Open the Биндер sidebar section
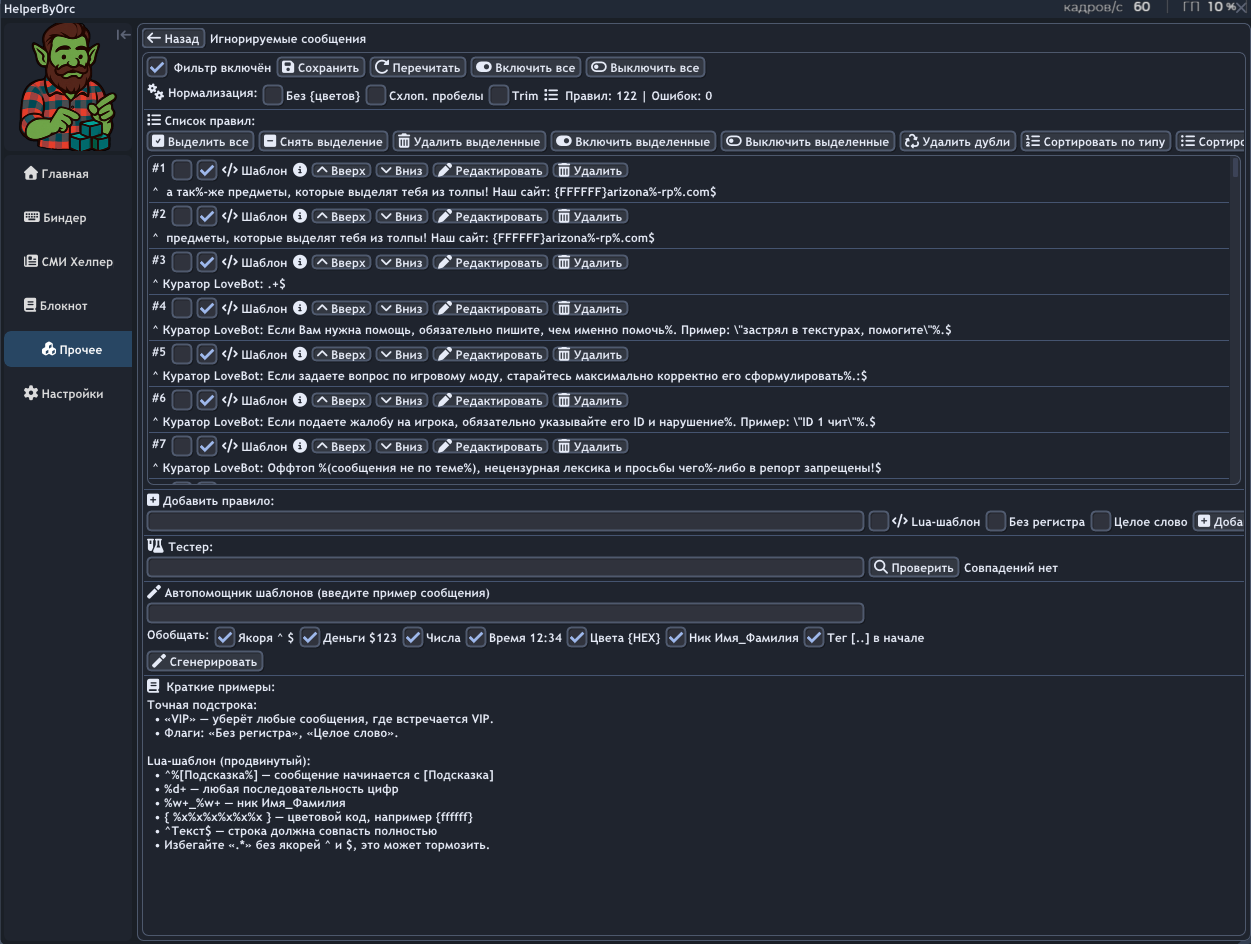The height and width of the screenshot is (944, 1251). (65, 218)
